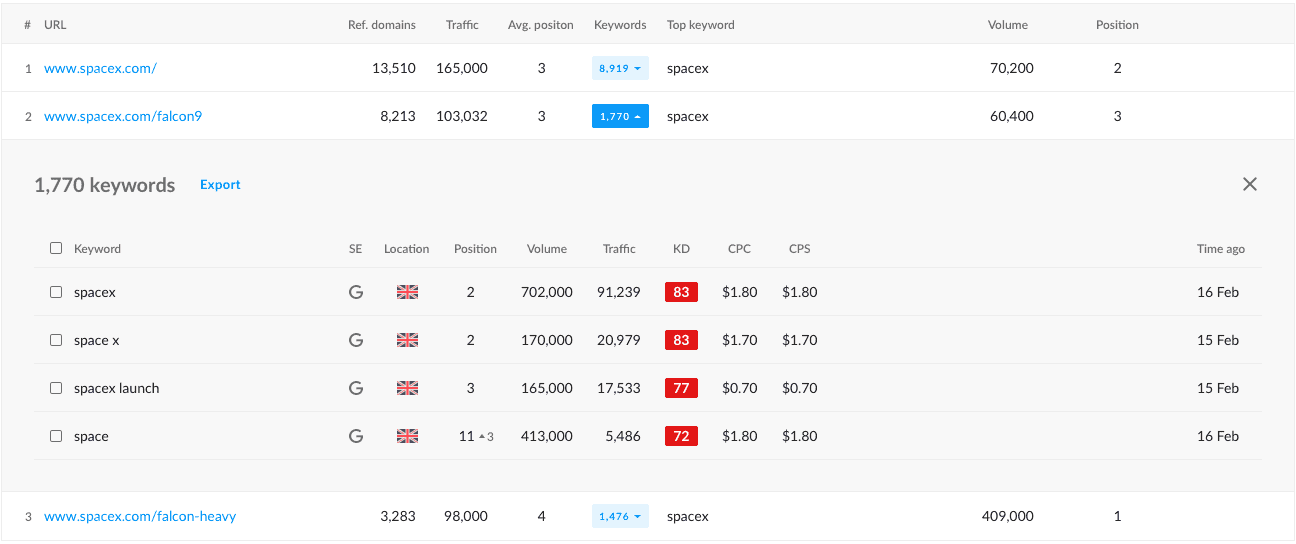
Task: Expand the 8,919 keywords dropdown
Action: (x=620, y=68)
